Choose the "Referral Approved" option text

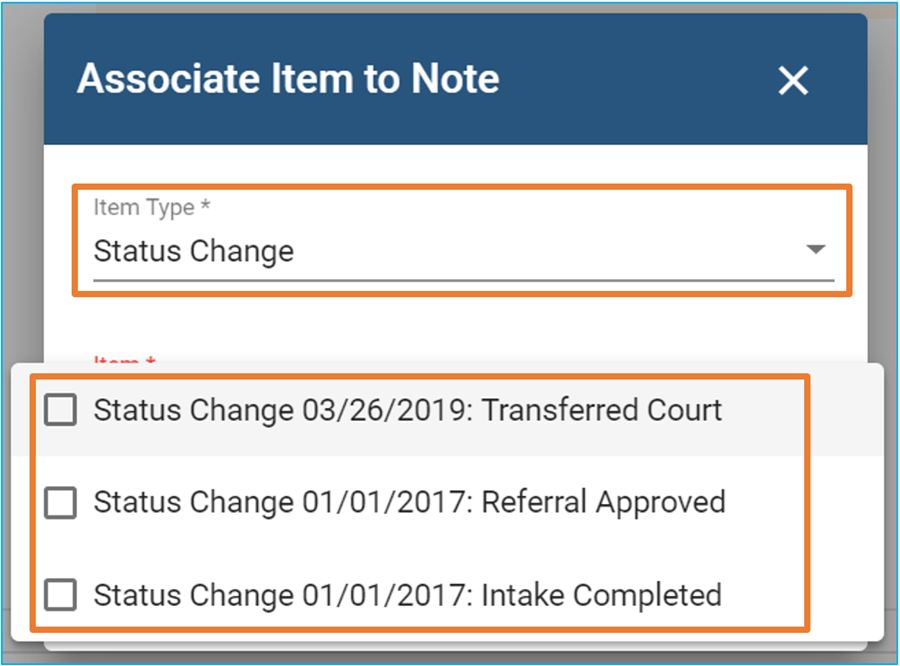coord(603,502)
